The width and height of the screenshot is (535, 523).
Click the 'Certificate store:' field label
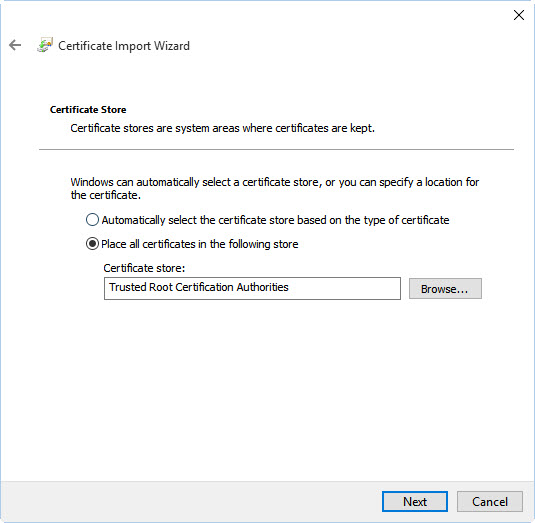[x=144, y=268]
